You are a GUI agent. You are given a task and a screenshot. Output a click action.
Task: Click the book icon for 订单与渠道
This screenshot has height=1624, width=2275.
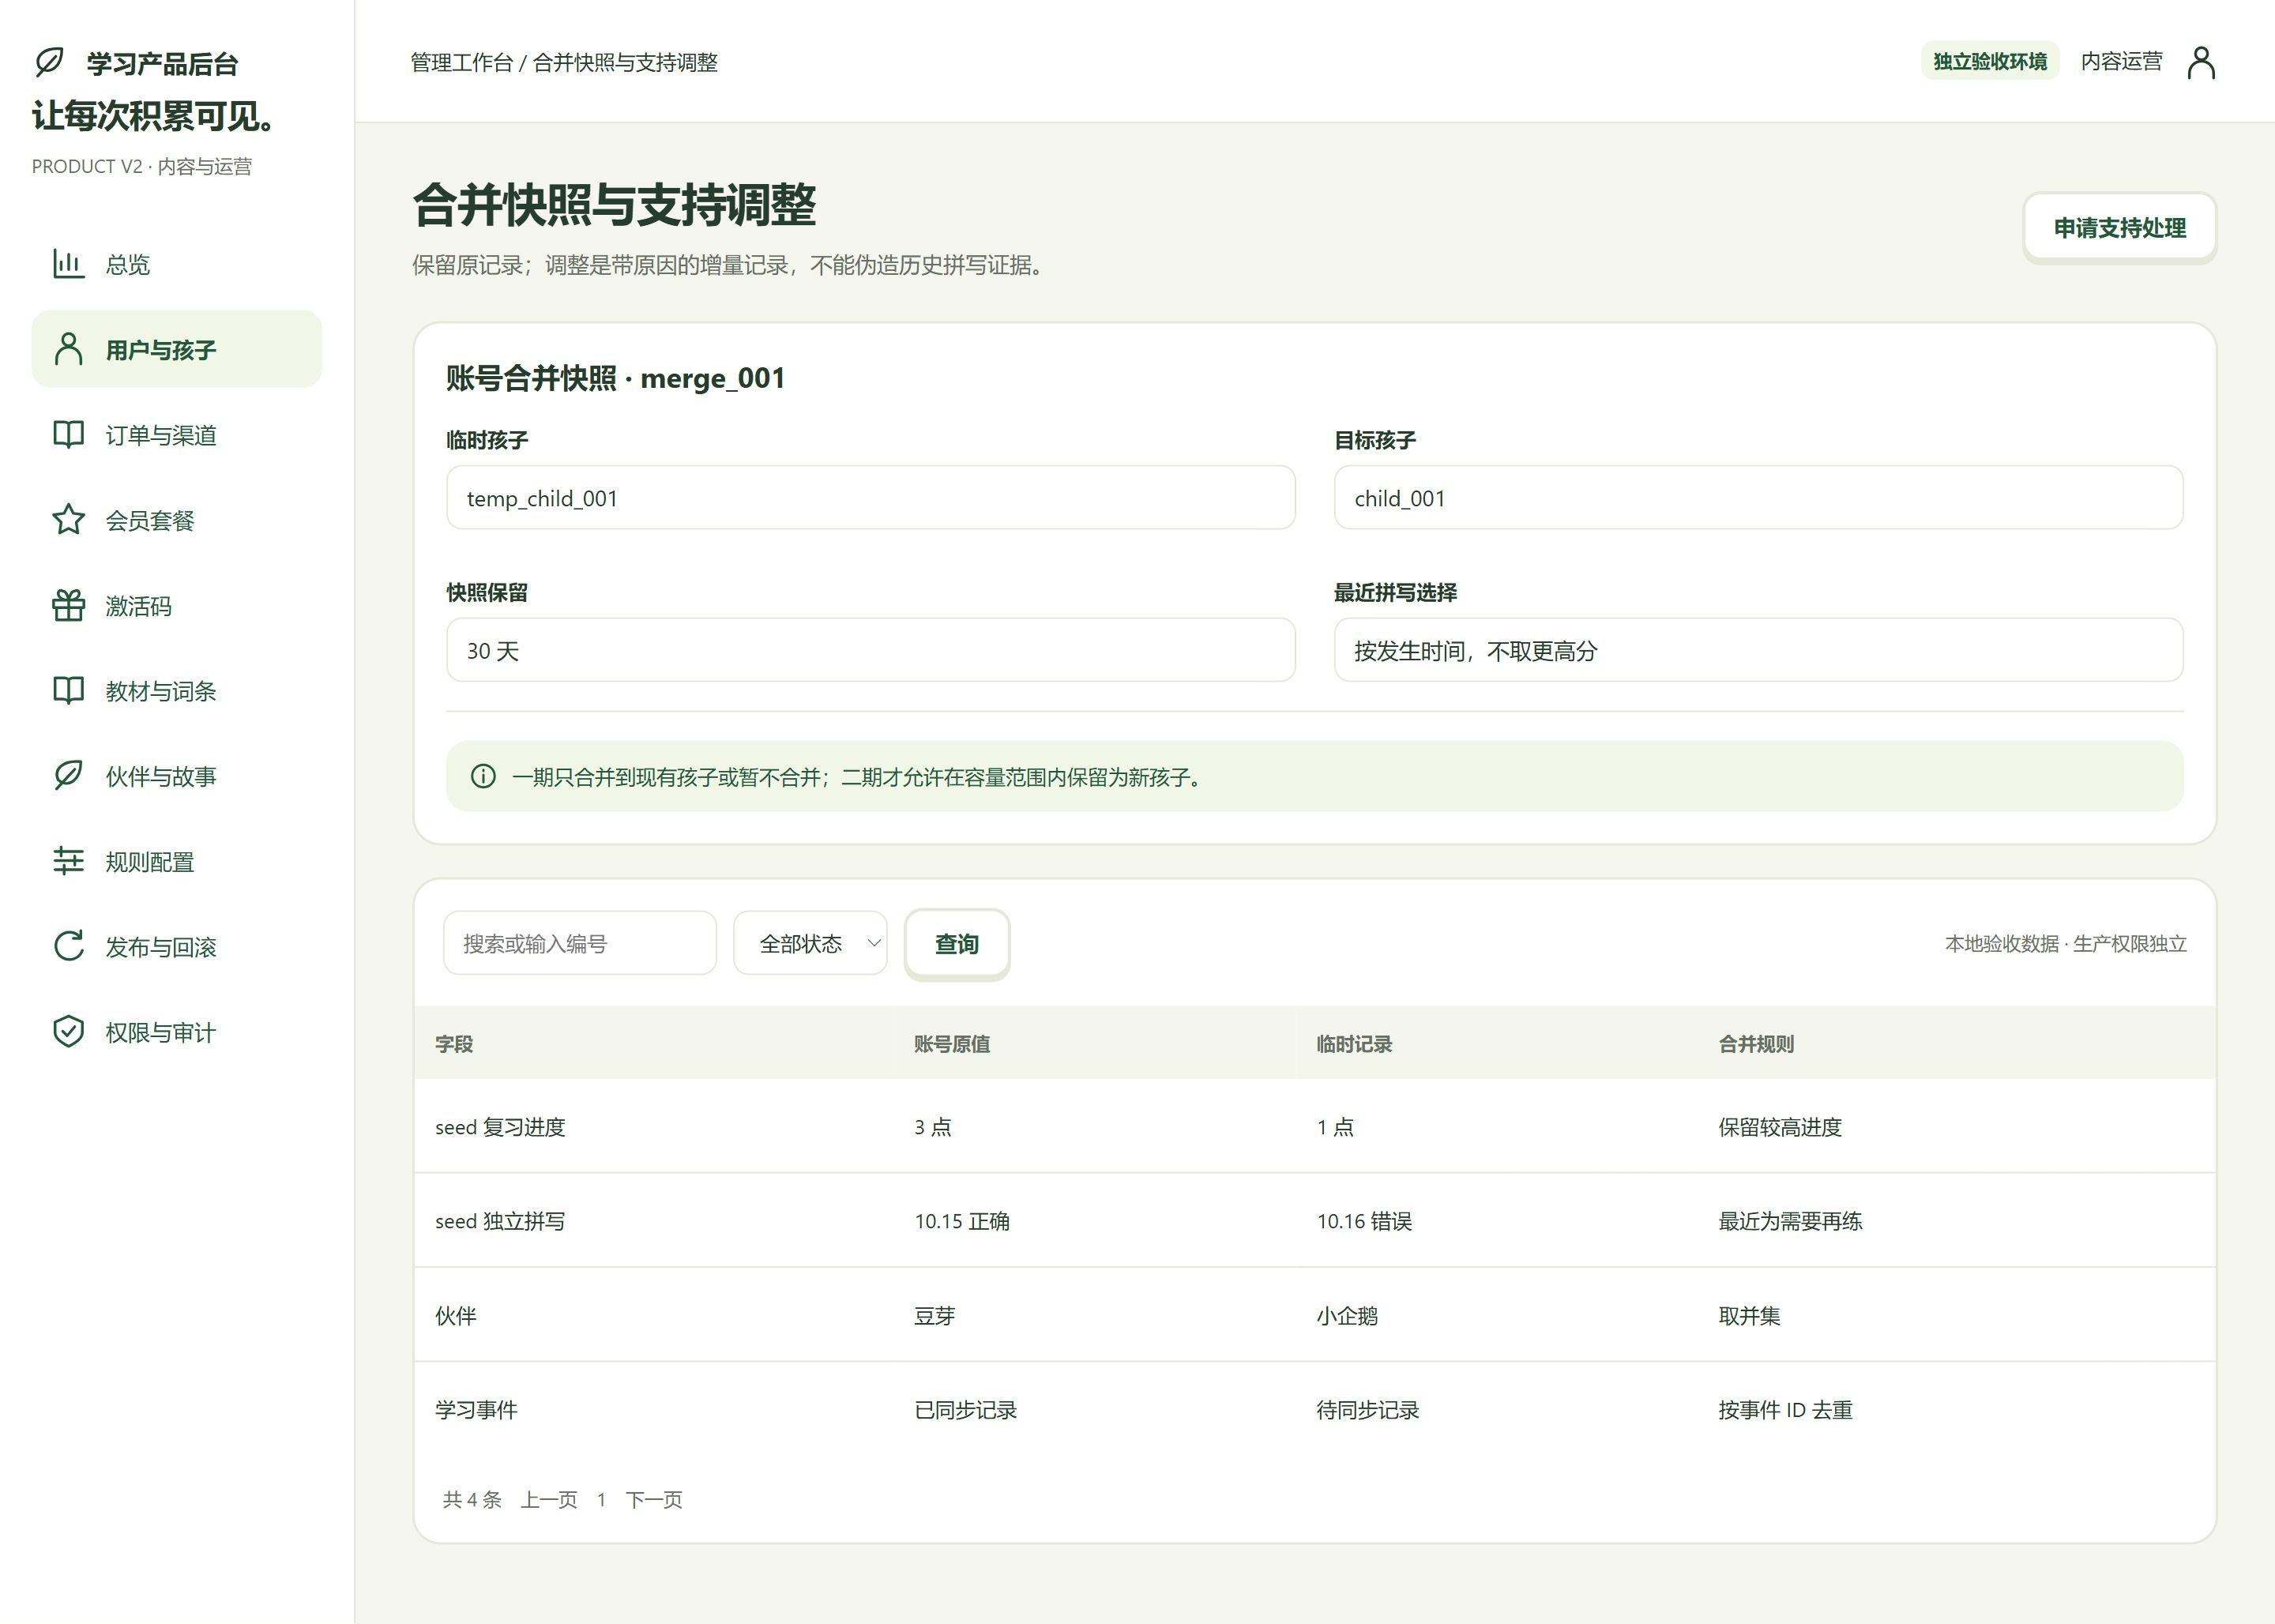pos(68,434)
